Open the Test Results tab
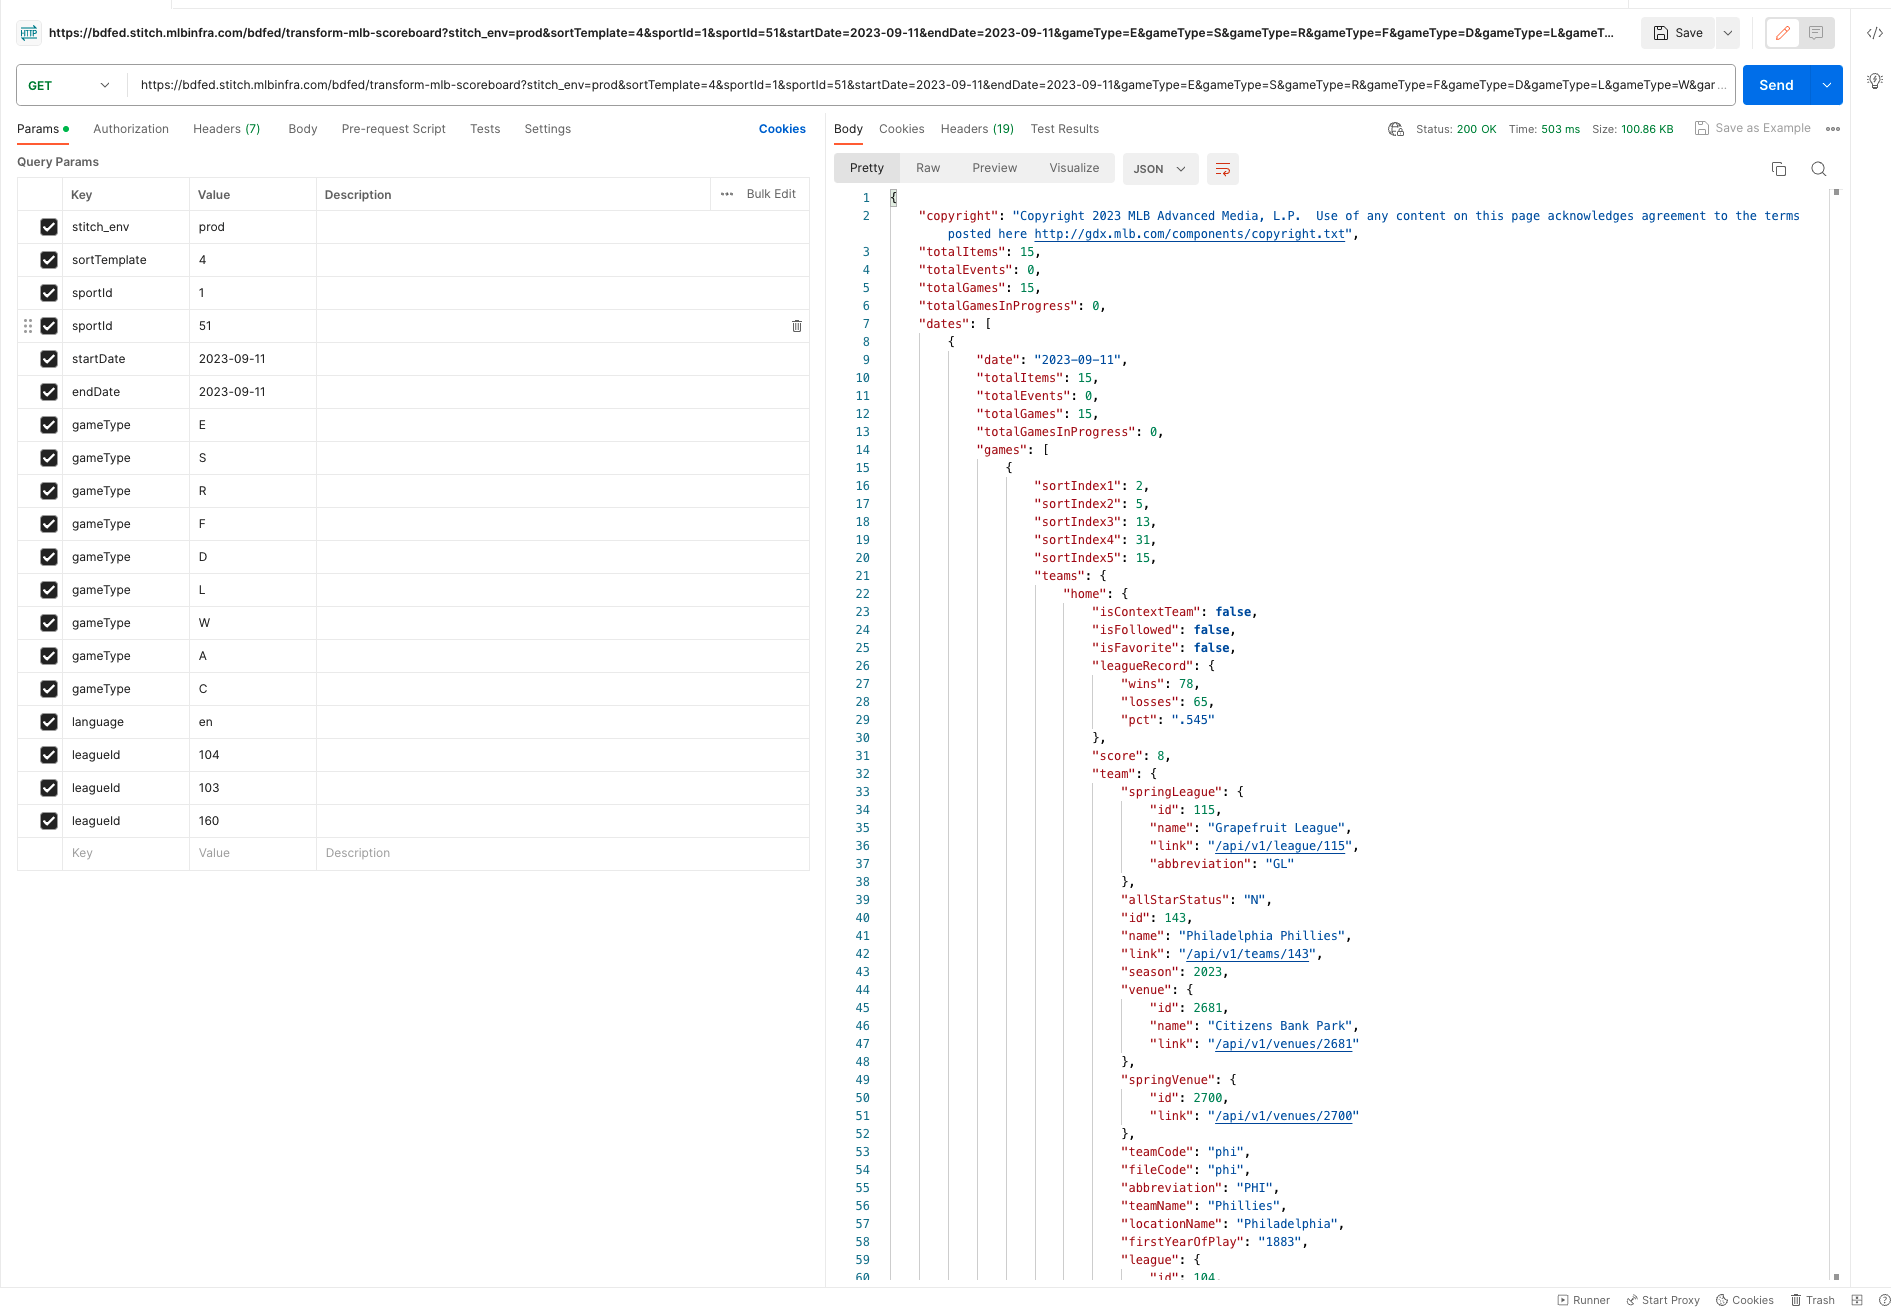 coord(1065,129)
